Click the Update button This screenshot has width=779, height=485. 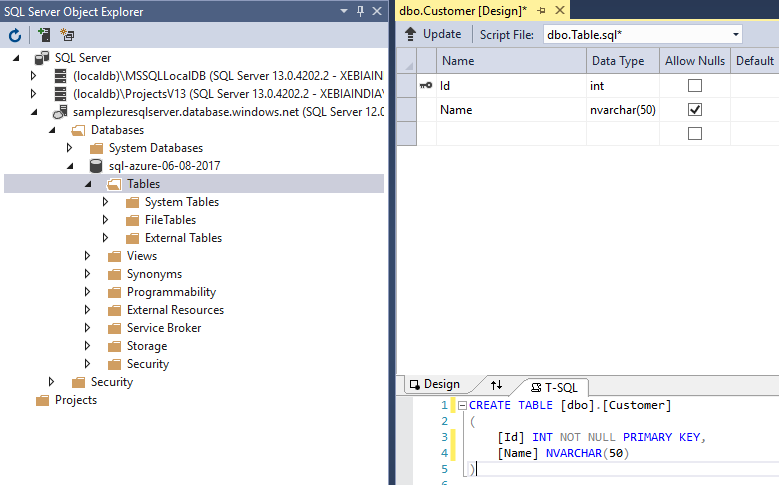point(433,34)
